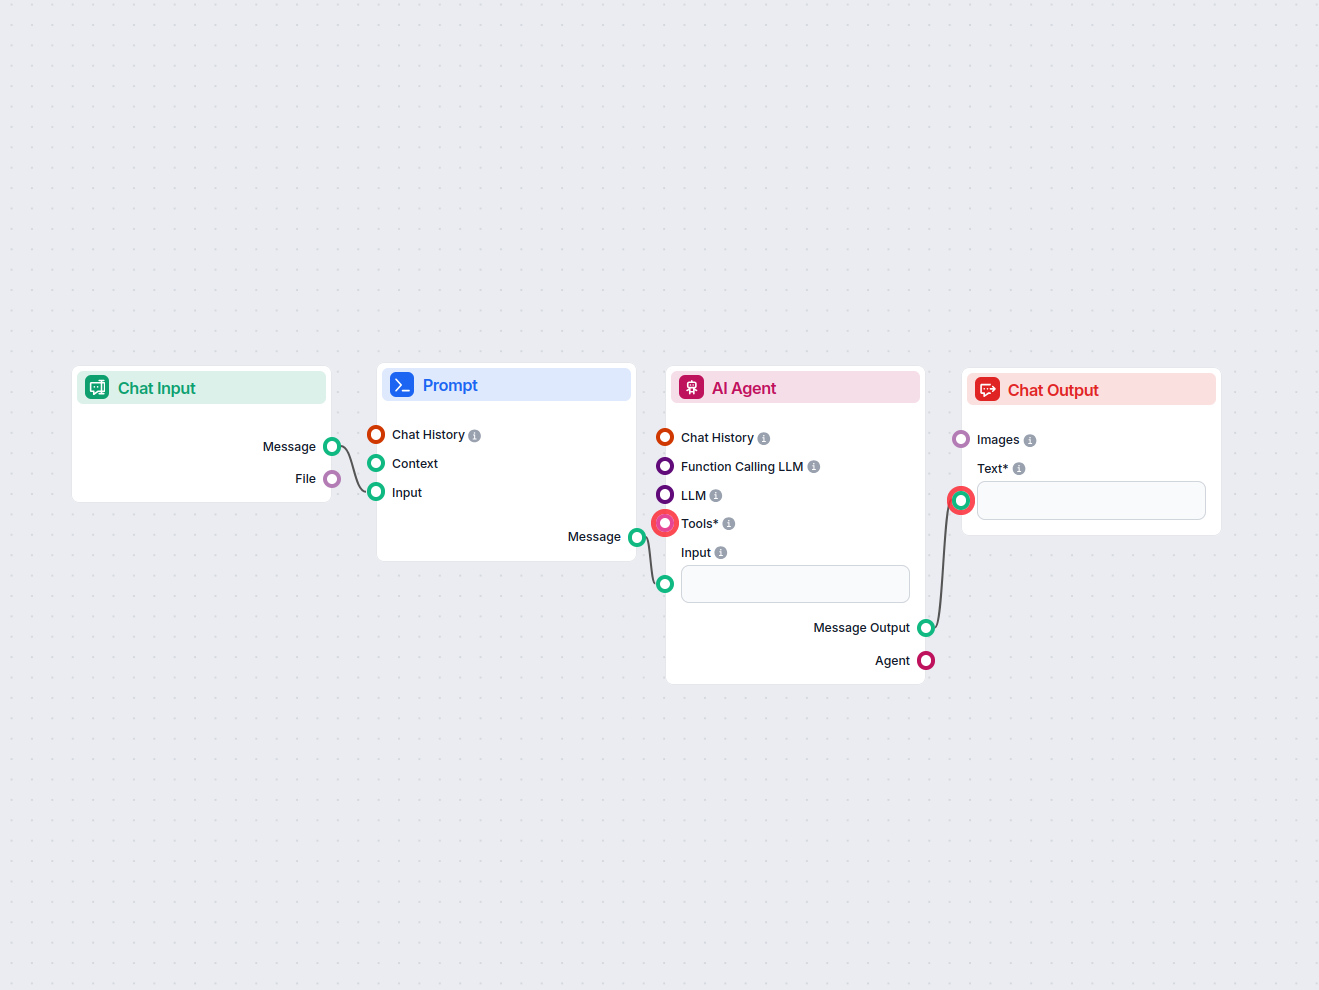Open the info tooltip next to Tools* on AI Agent
This screenshot has height=990, width=1319.
pos(729,523)
